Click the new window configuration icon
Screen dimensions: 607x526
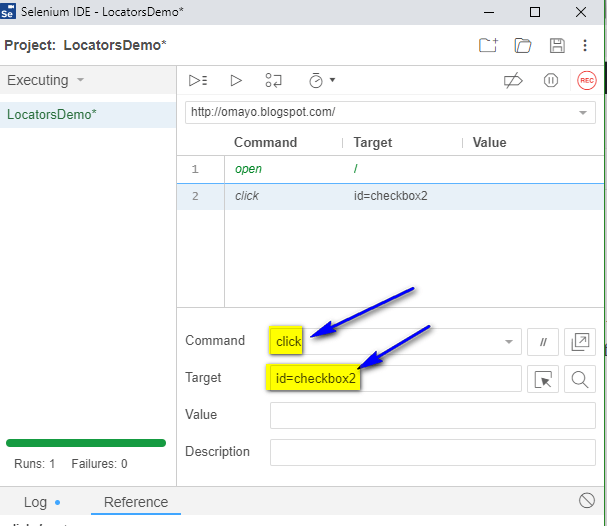click(580, 342)
